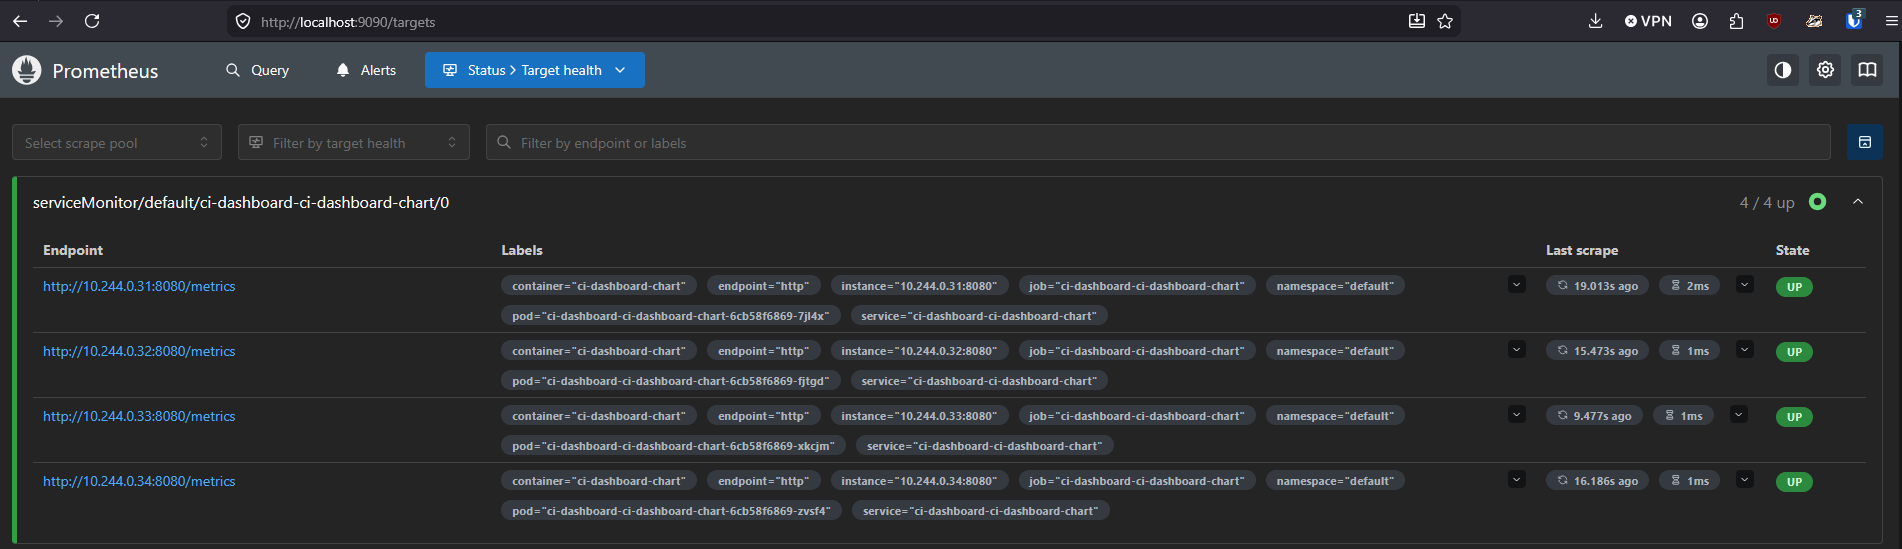Open the browser account profile icon
This screenshot has width=1902, height=549.
pos(1700,21)
